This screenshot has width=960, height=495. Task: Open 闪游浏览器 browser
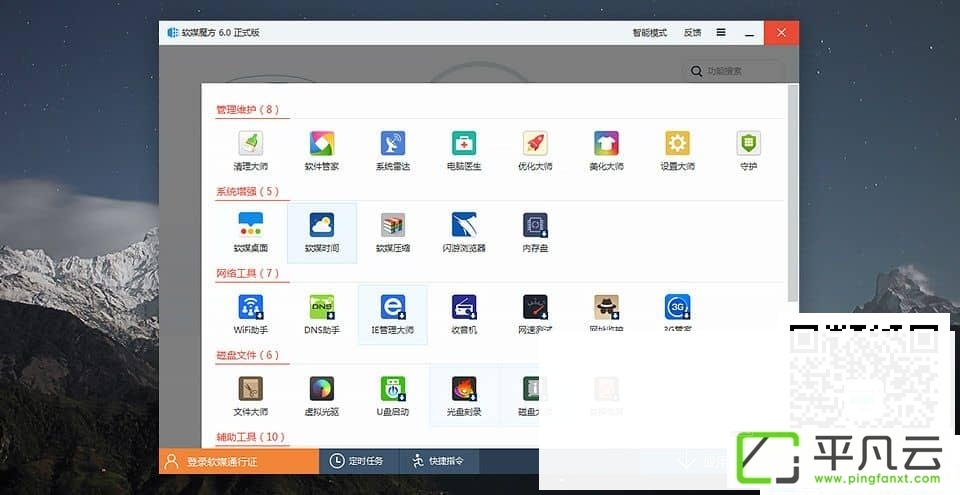pyautogui.click(x=463, y=233)
